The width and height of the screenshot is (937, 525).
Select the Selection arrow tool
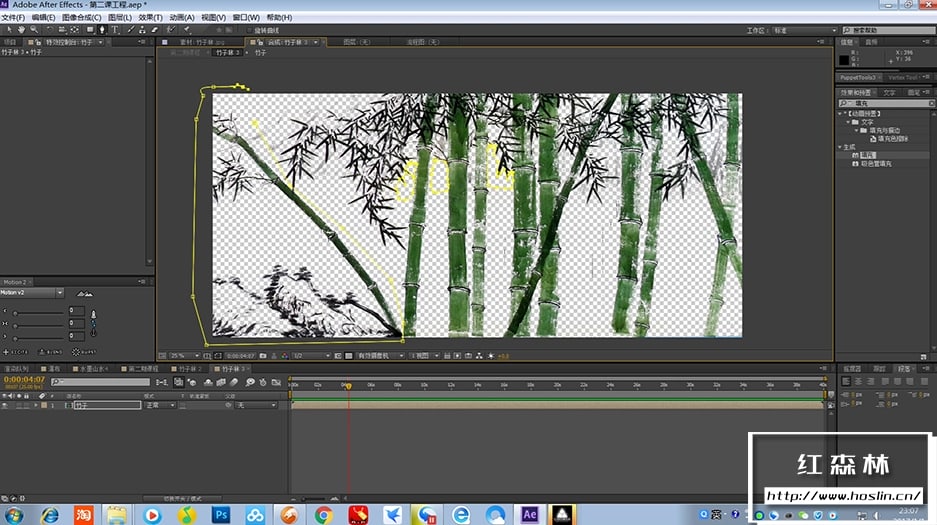click(x=10, y=29)
